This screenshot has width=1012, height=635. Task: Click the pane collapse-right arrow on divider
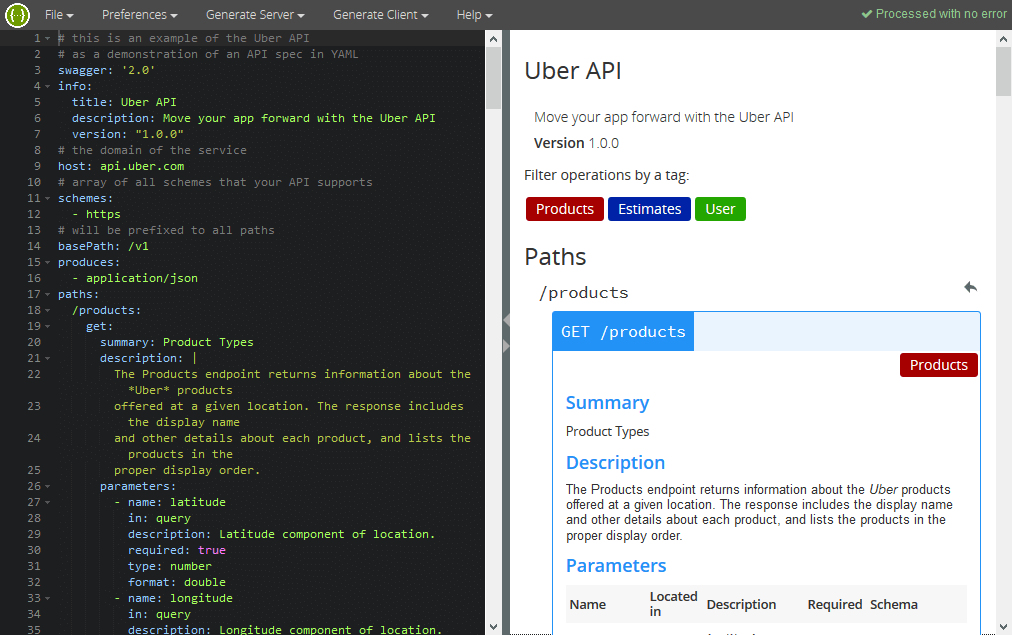click(x=507, y=347)
